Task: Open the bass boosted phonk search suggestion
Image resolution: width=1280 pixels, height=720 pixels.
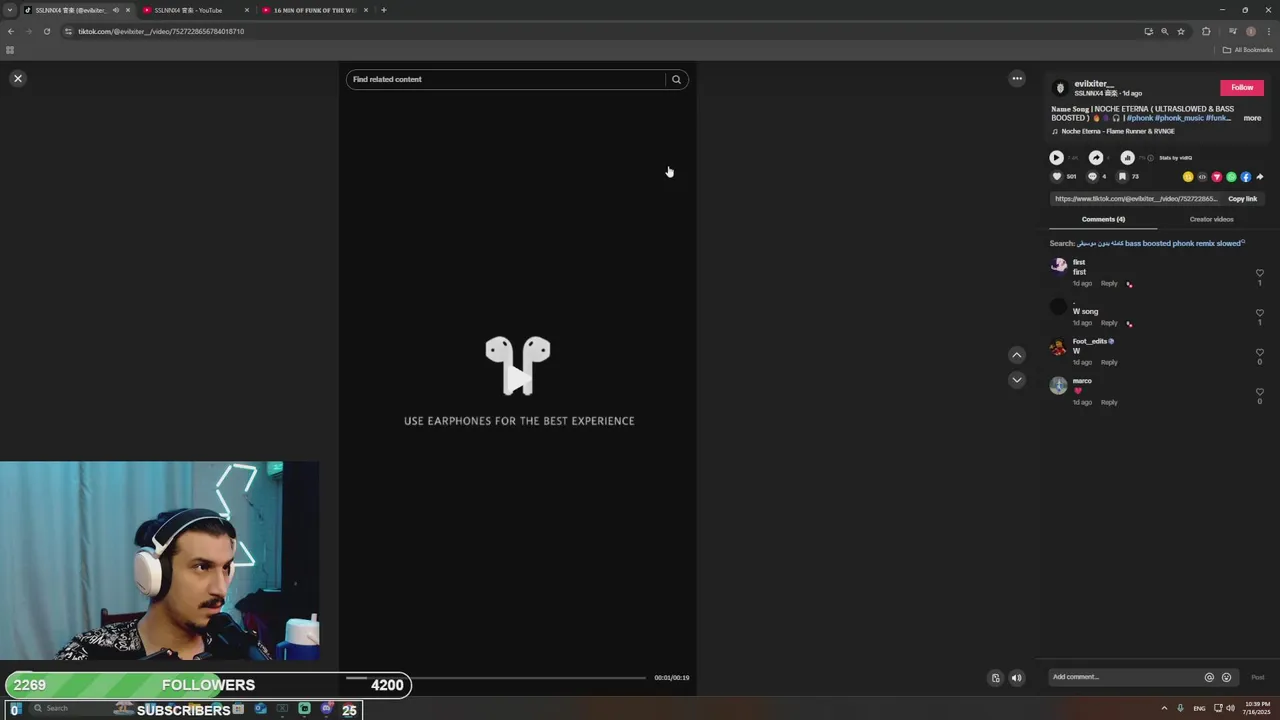Action: point(1161,243)
